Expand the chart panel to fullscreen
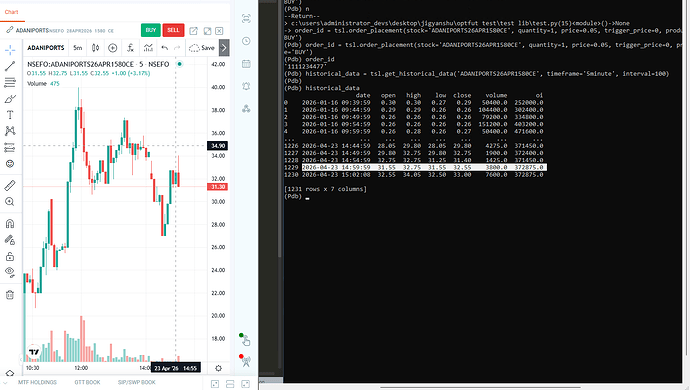 (207, 30)
